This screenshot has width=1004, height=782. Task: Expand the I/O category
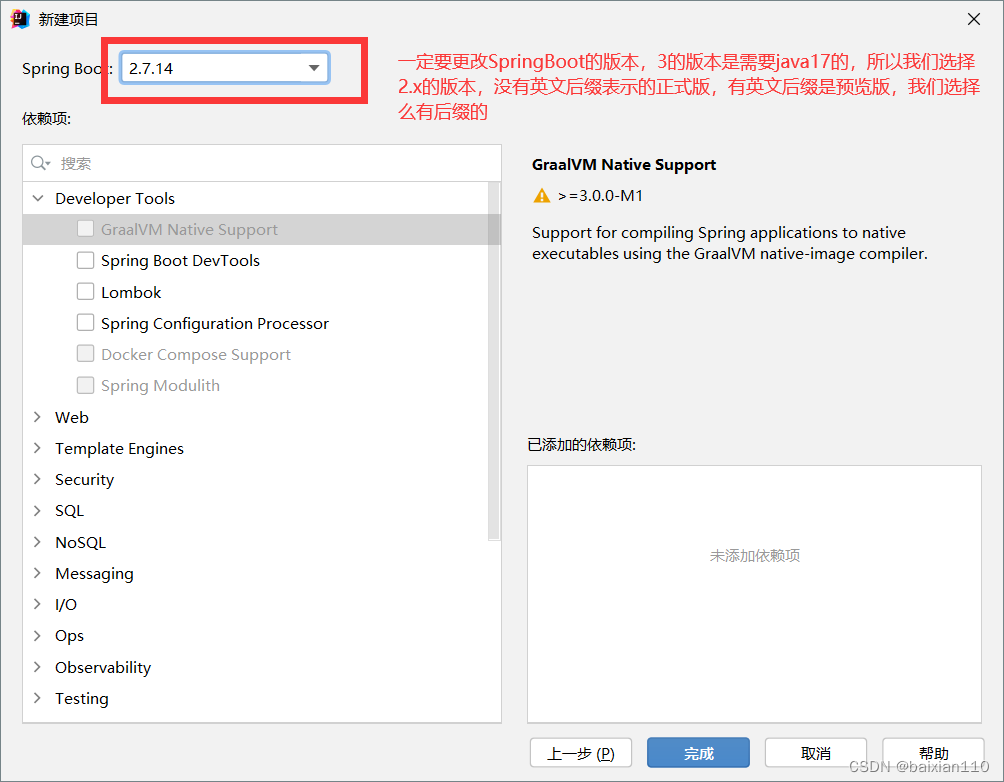[38, 604]
